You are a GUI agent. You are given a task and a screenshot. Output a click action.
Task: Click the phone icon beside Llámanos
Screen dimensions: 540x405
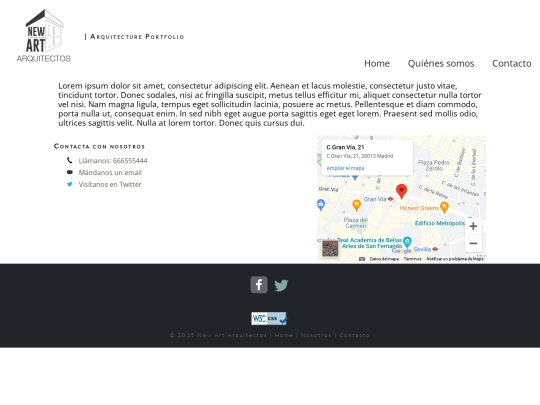click(x=70, y=160)
